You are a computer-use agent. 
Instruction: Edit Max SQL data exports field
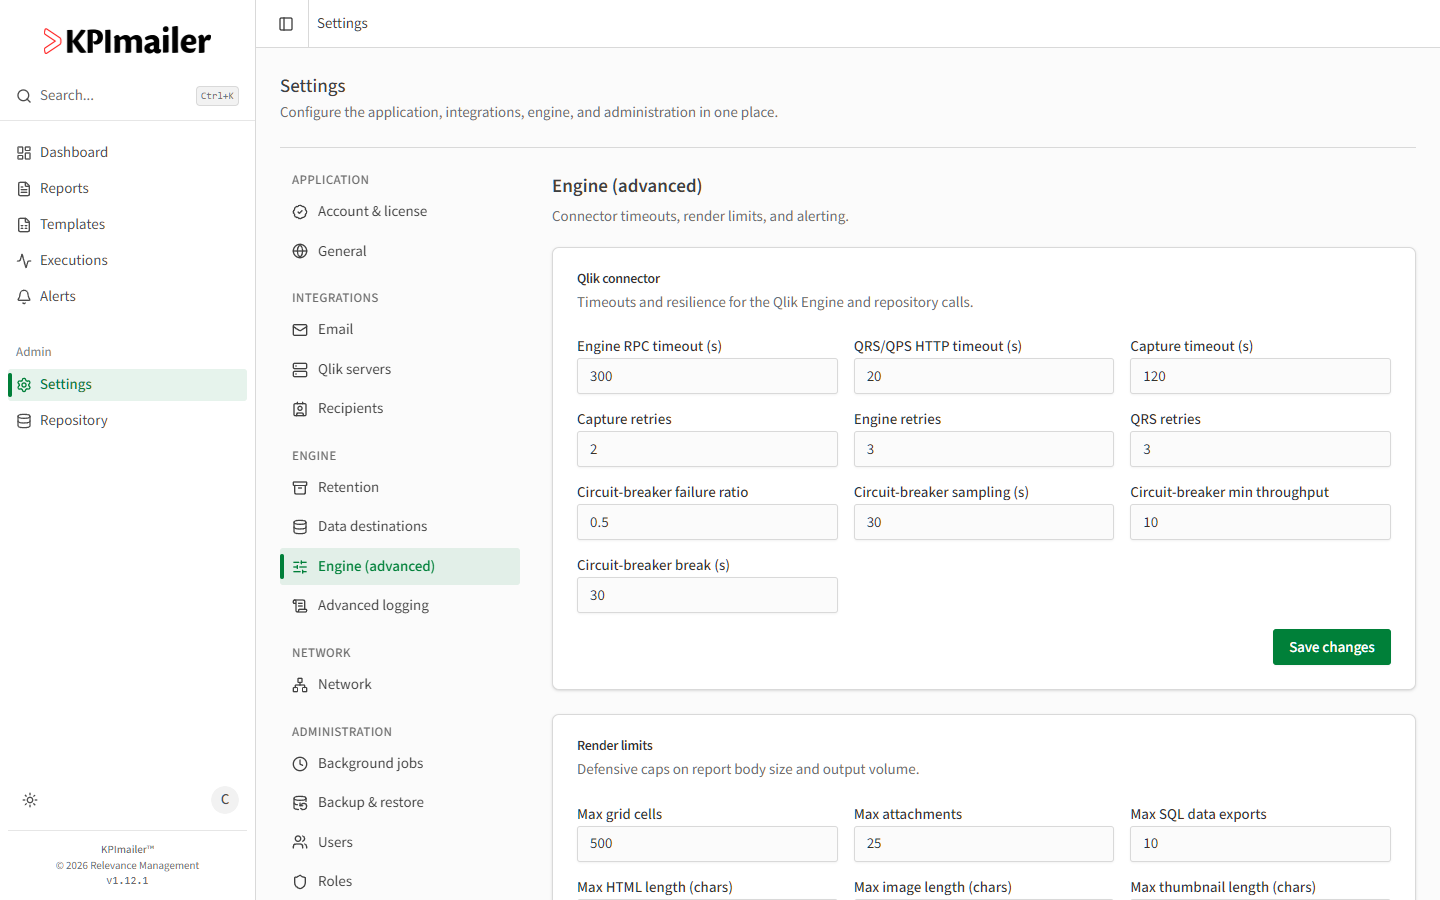1260,844
